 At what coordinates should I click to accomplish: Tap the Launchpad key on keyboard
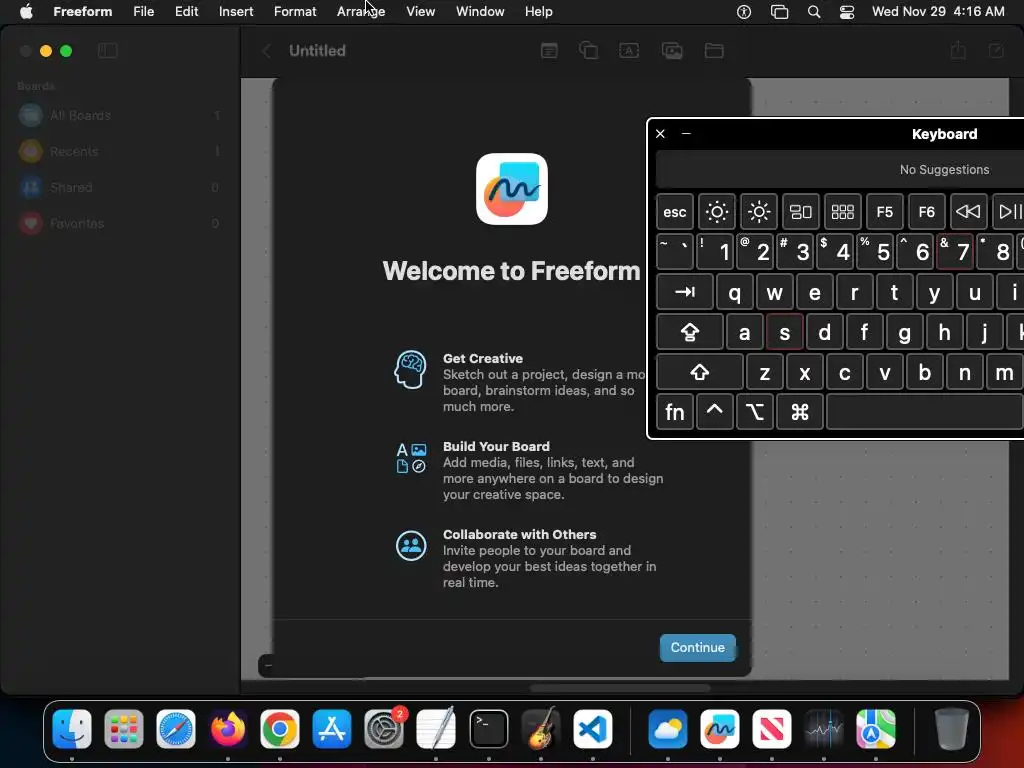(x=842, y=212)
